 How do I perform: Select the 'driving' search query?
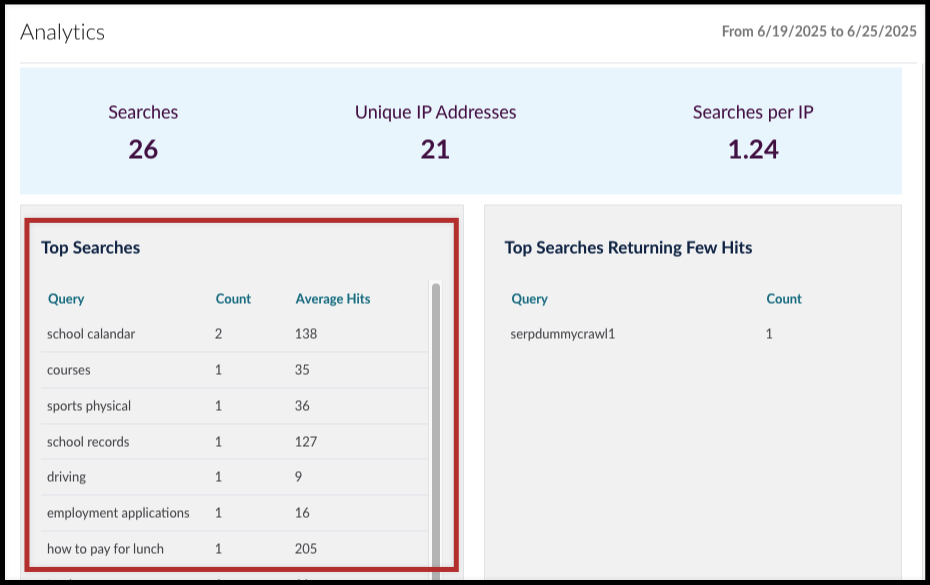(66, 477)
